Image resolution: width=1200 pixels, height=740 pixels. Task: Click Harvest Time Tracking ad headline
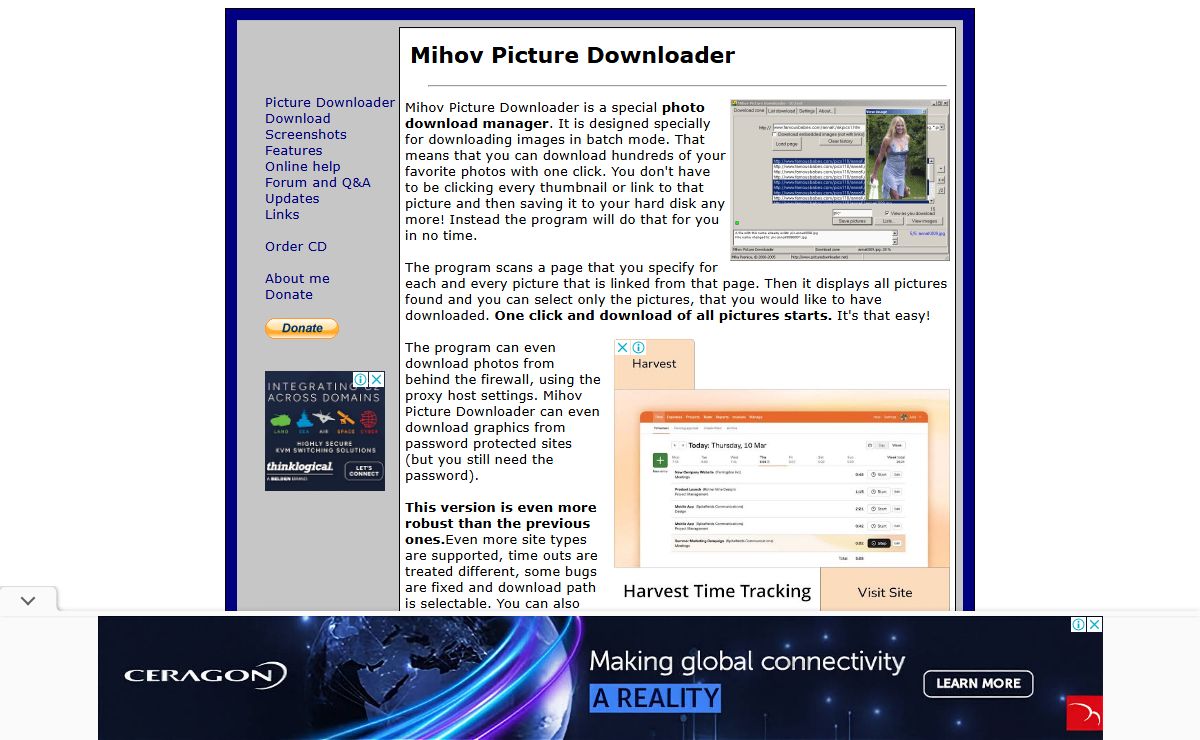tap(717, 591)
